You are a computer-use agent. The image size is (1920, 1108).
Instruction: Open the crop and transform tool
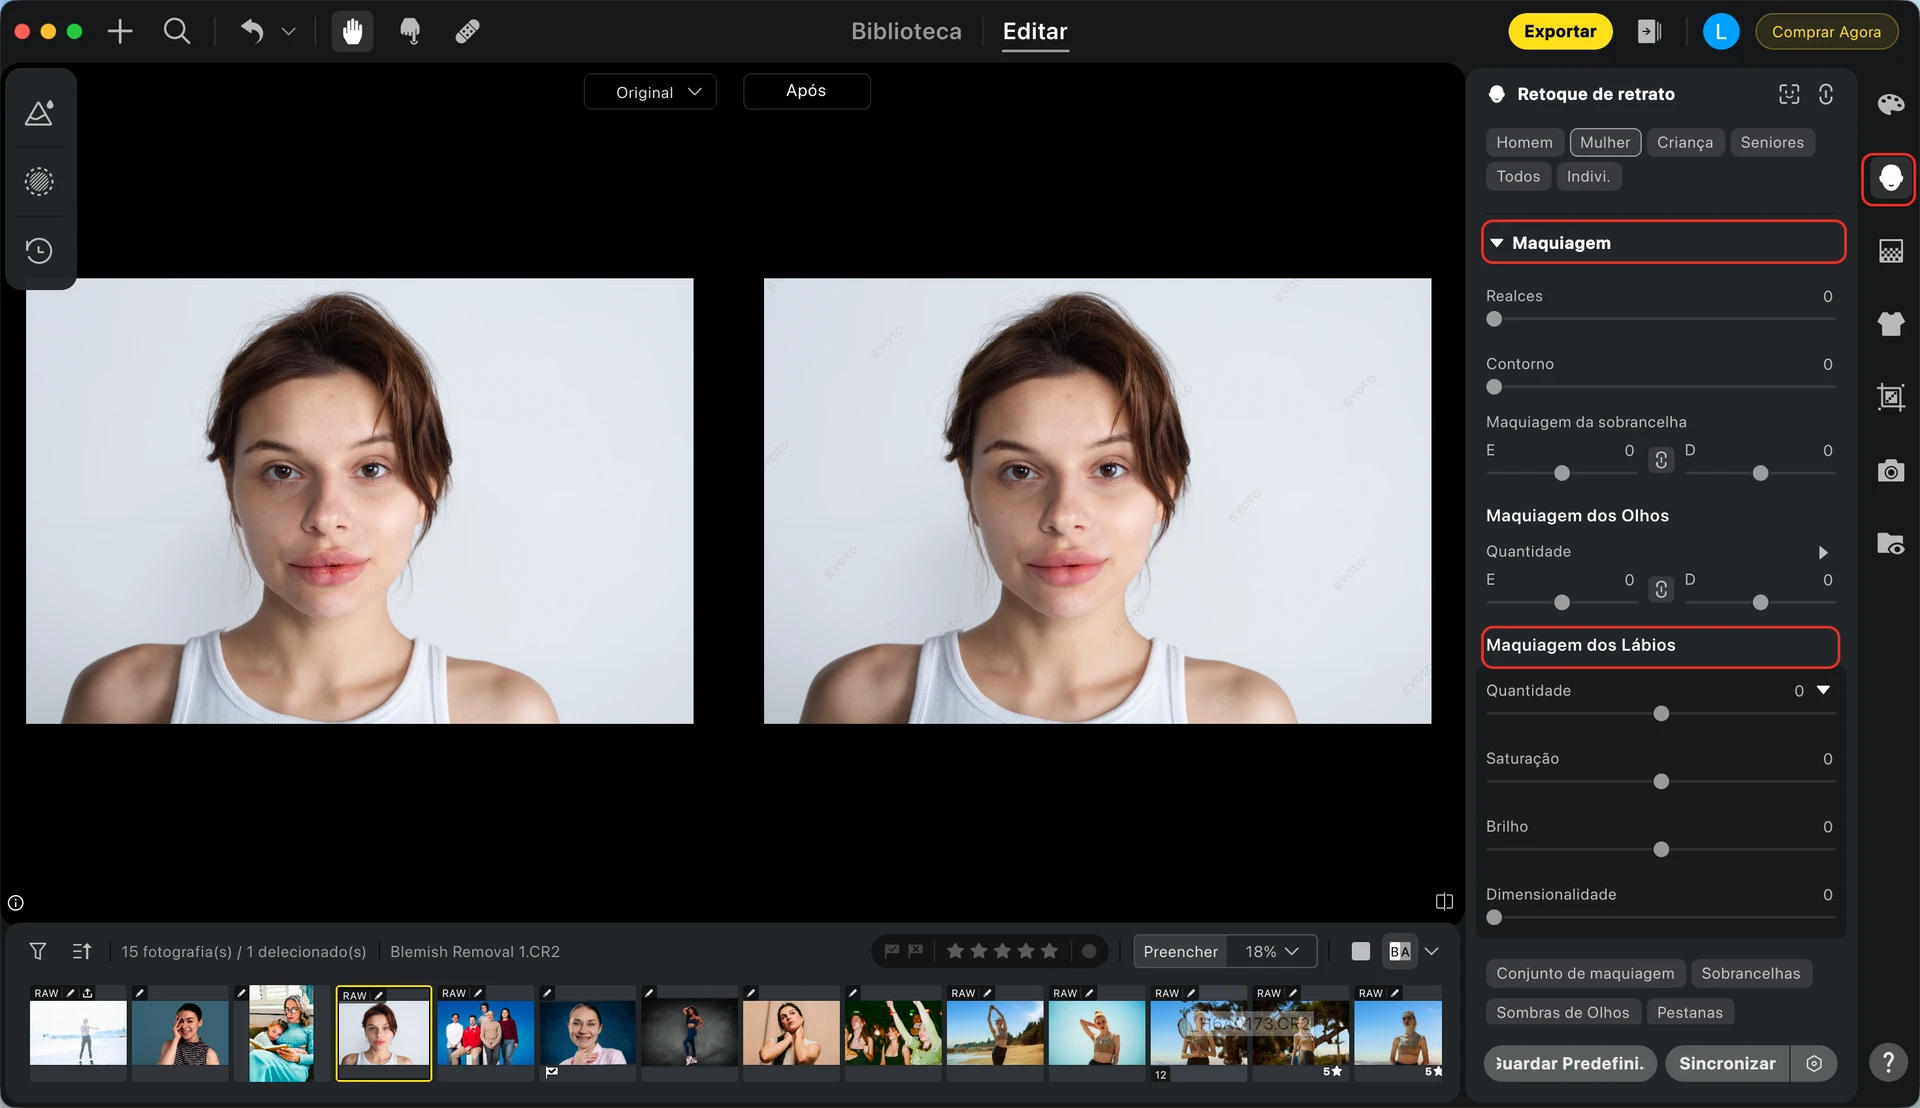tap(1890, 397)
